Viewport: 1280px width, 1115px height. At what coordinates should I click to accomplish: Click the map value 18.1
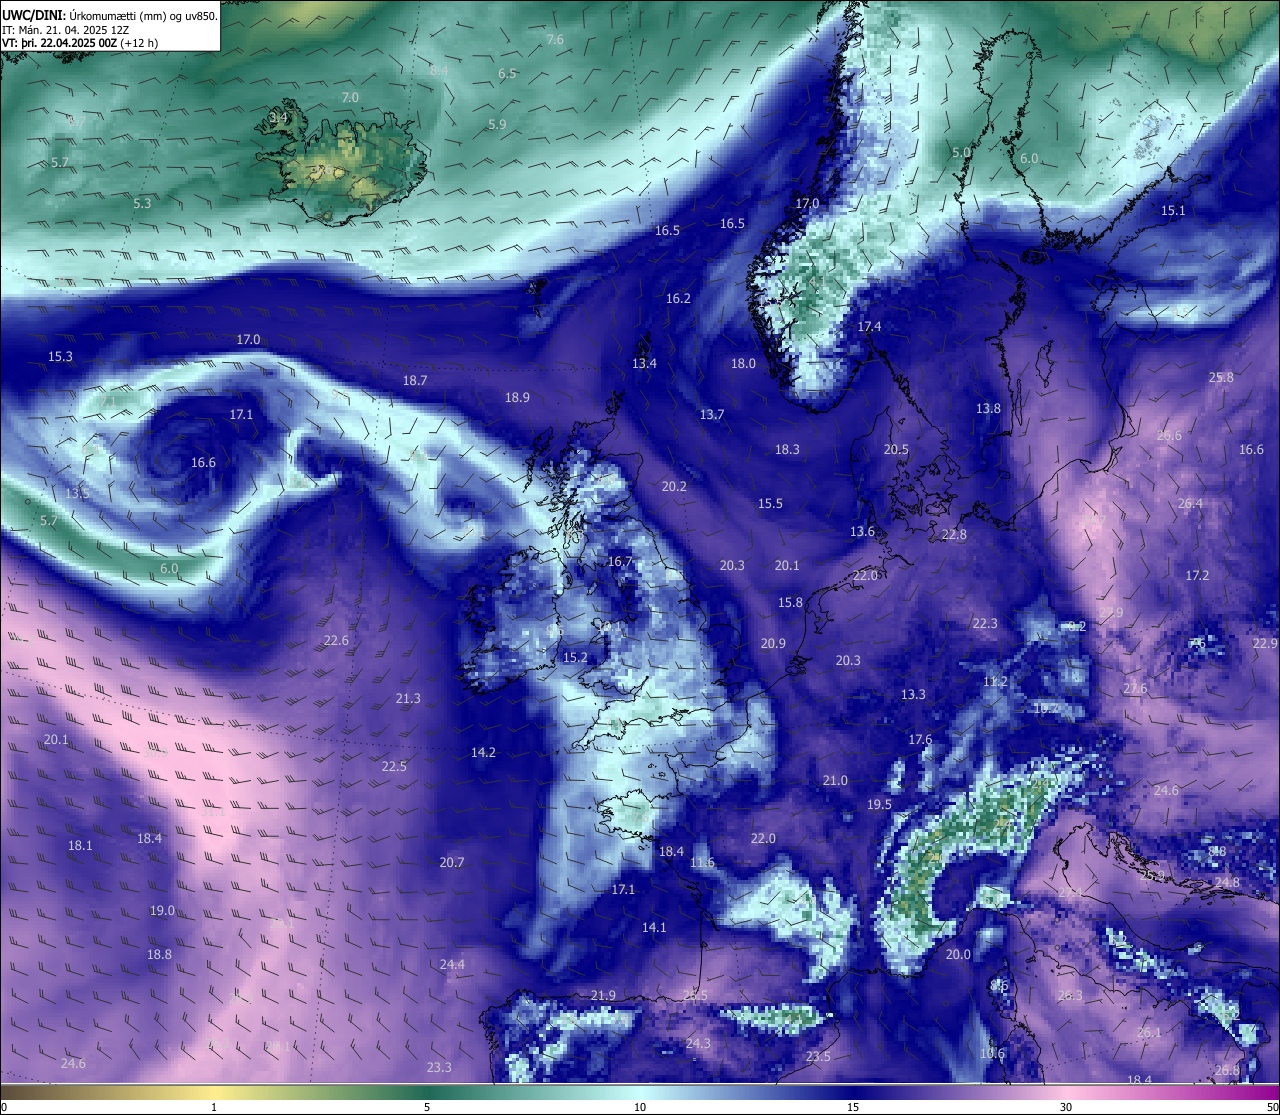click(80, 845)
